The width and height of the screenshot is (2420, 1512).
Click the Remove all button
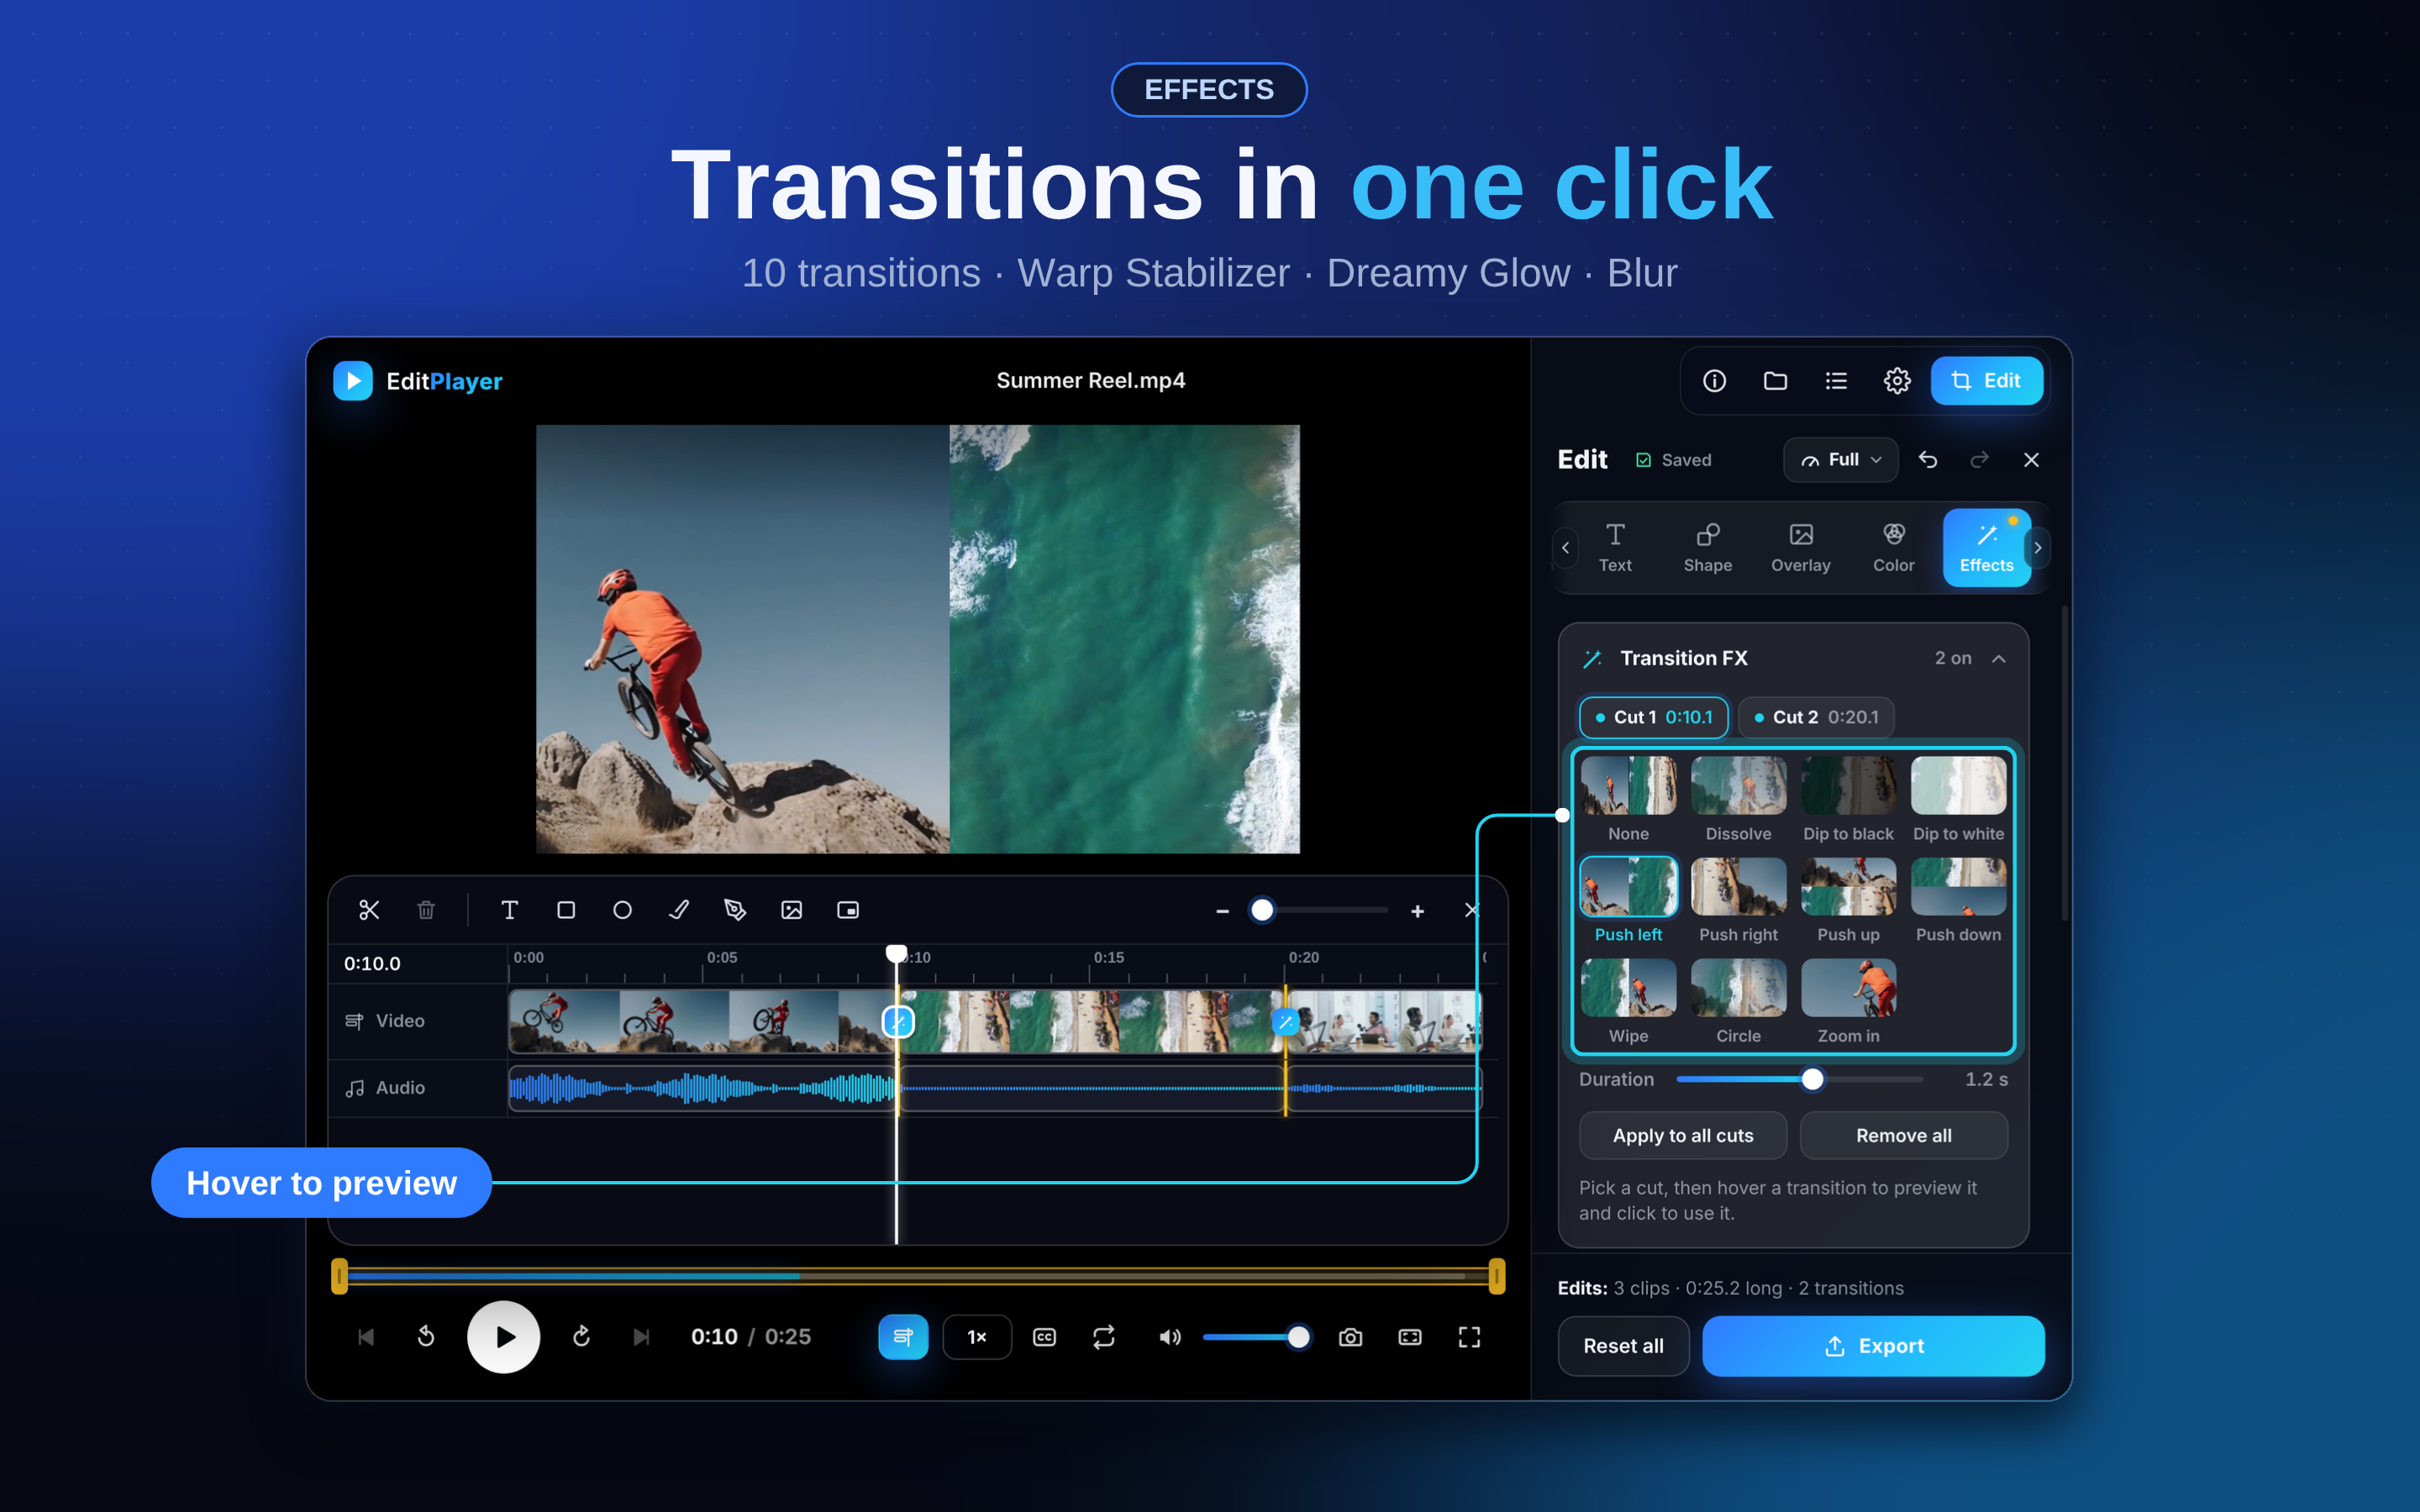point(1904,1135)
